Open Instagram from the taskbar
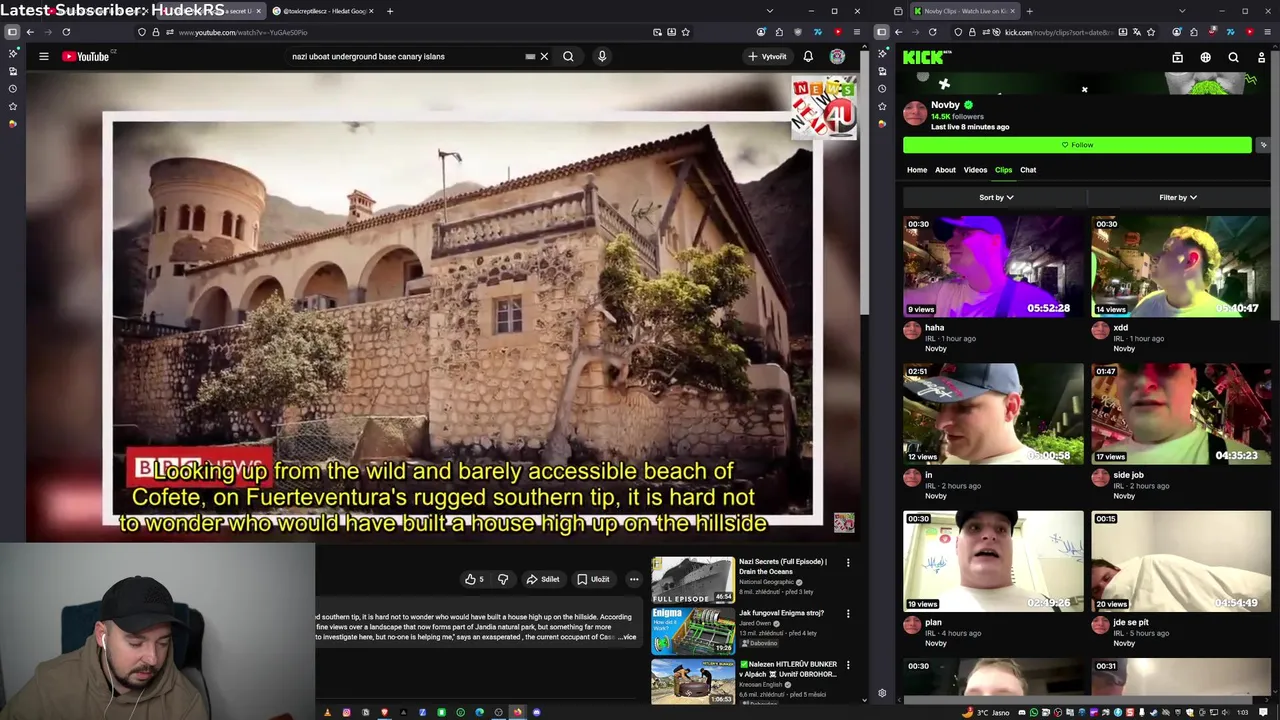 (346, 712)
